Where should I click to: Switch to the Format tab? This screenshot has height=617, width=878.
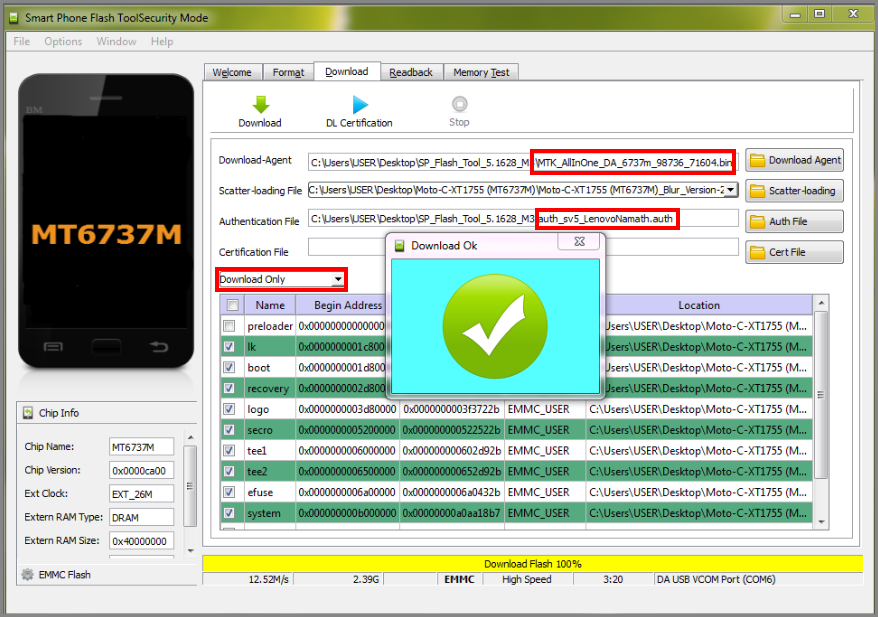click(288, 72)
